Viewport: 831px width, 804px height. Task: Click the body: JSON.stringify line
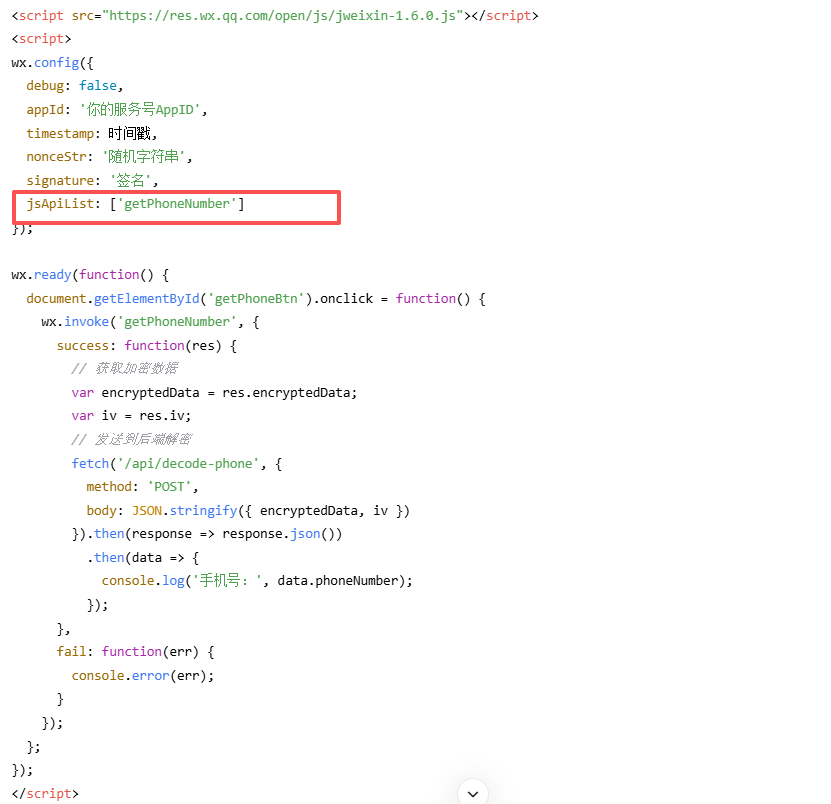(248, 511)
